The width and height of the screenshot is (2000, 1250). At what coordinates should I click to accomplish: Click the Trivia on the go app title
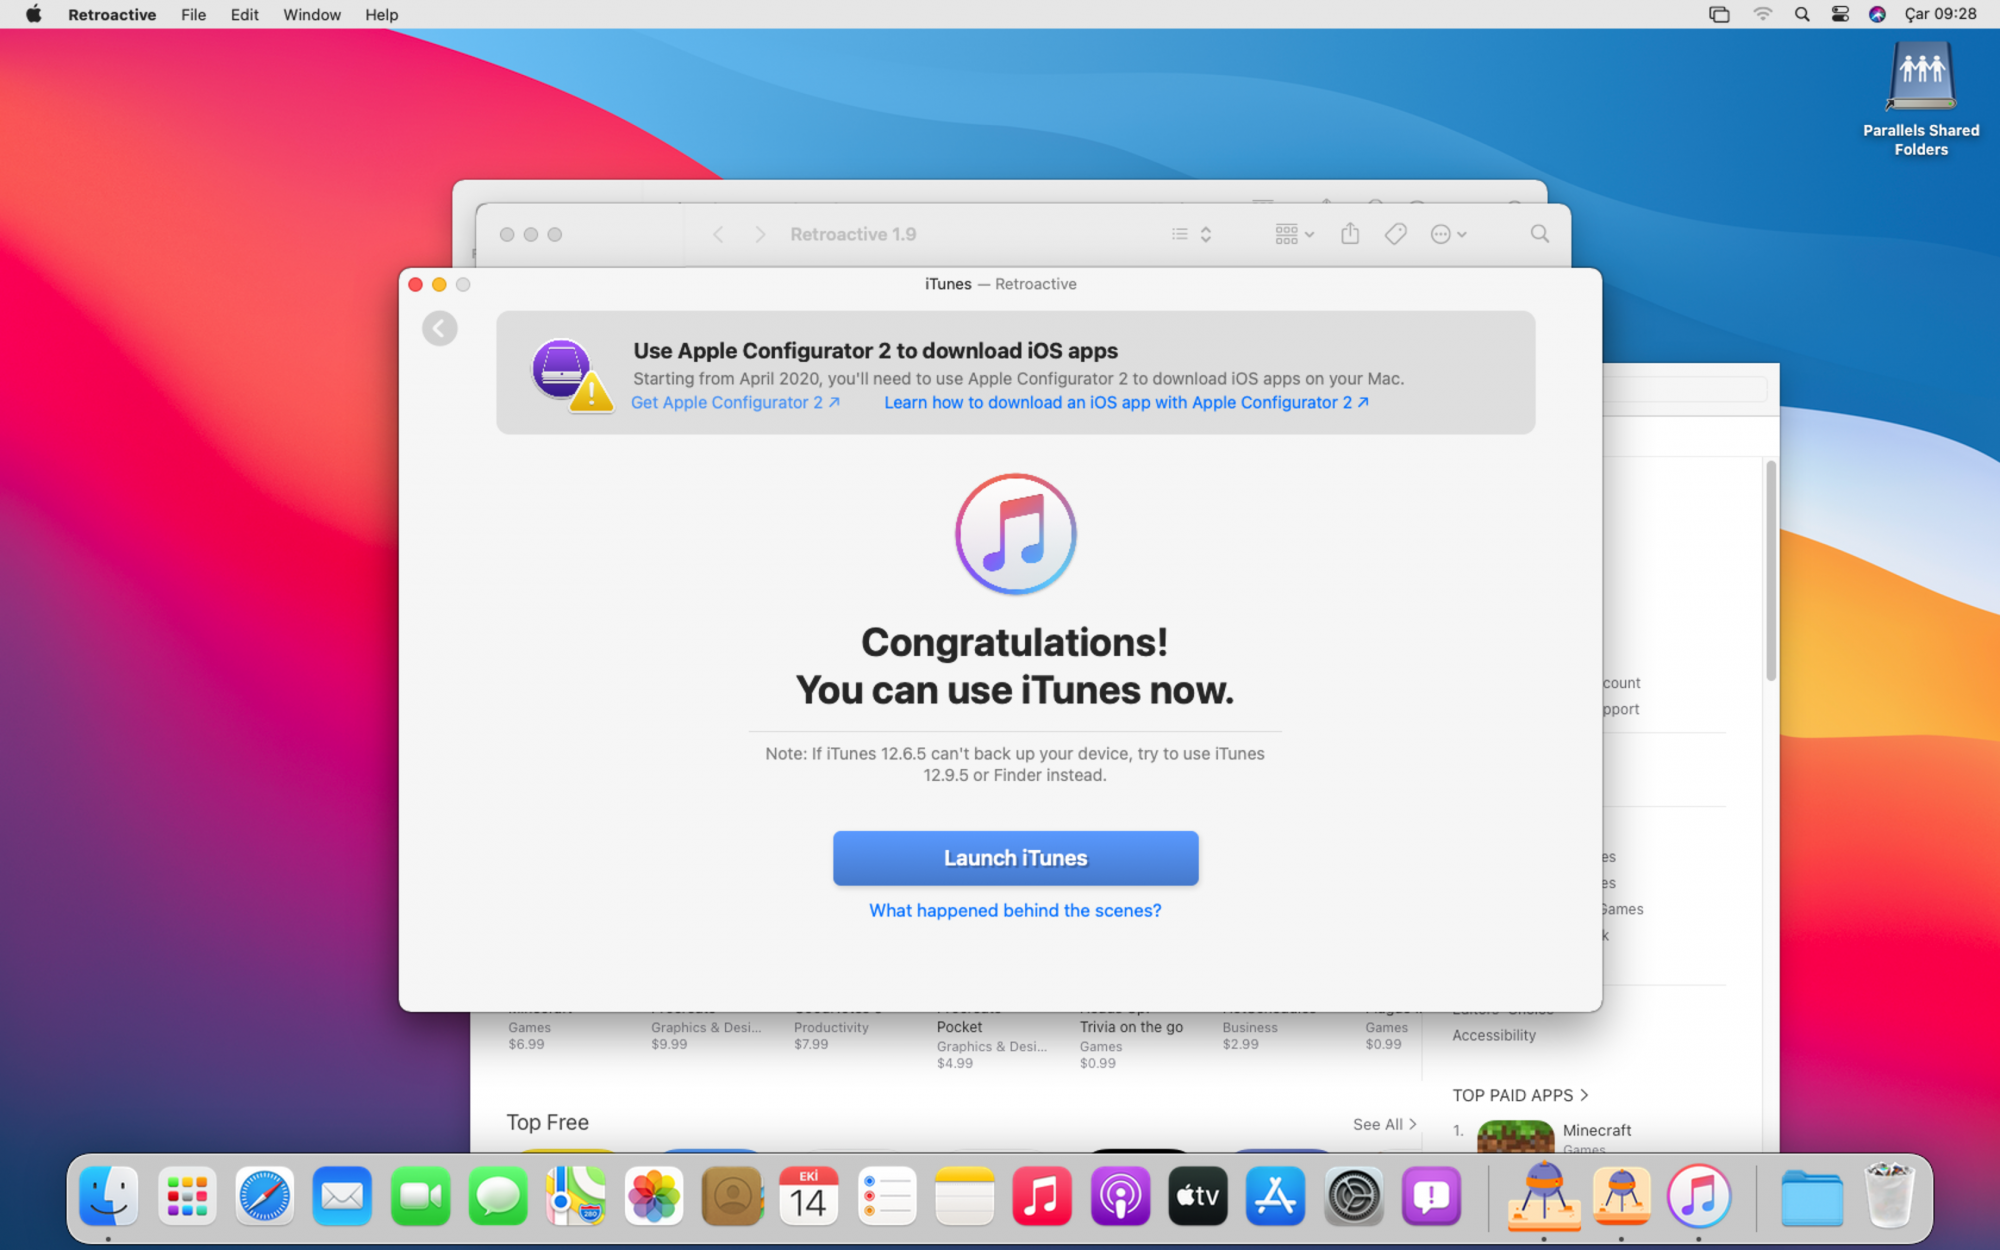tap(1131, 1027)
